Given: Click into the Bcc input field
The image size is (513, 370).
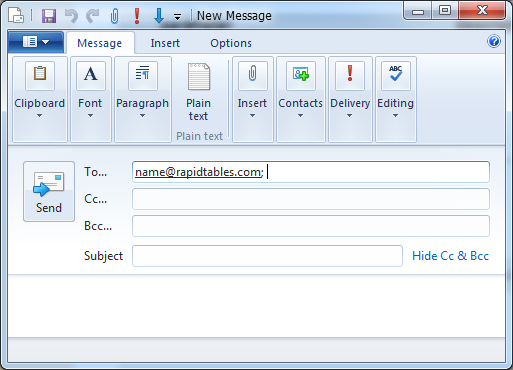Looking at the screenshot, I should [x=311, y=226].
